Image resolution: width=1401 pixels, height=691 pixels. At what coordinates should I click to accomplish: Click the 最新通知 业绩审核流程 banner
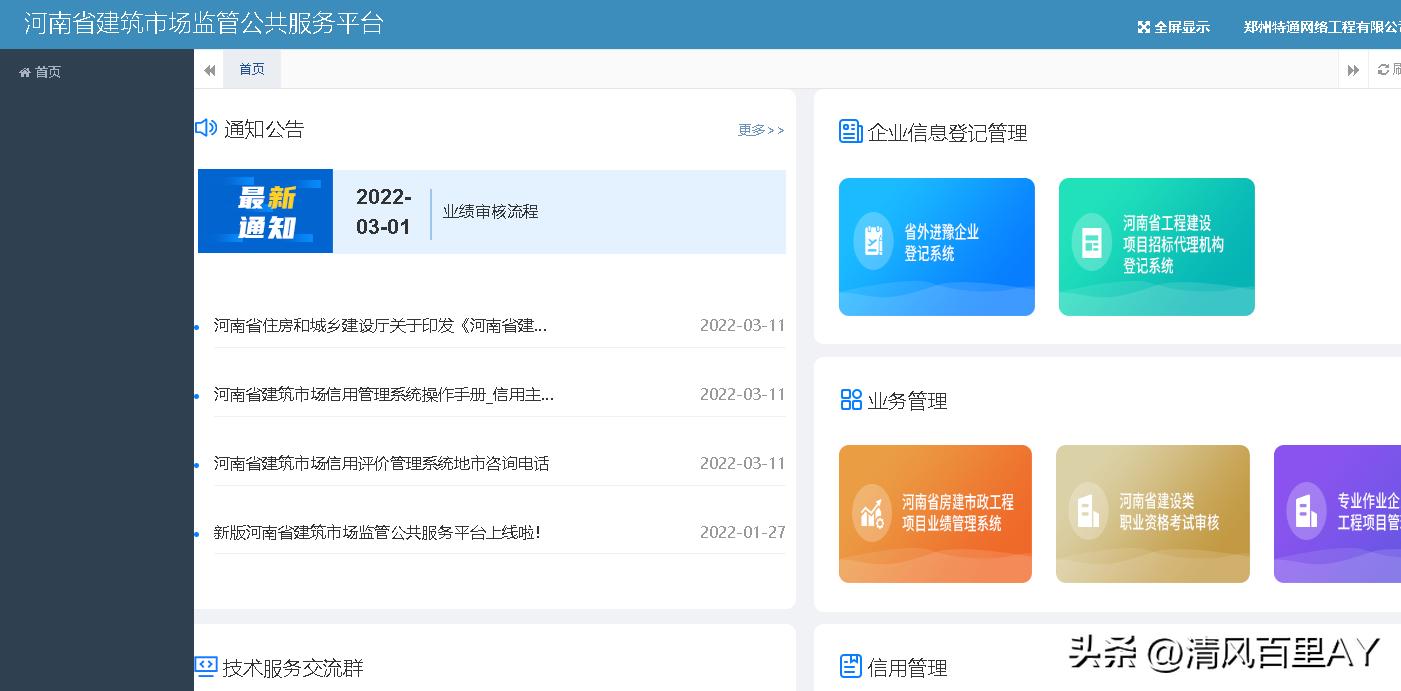pos(491,211)
